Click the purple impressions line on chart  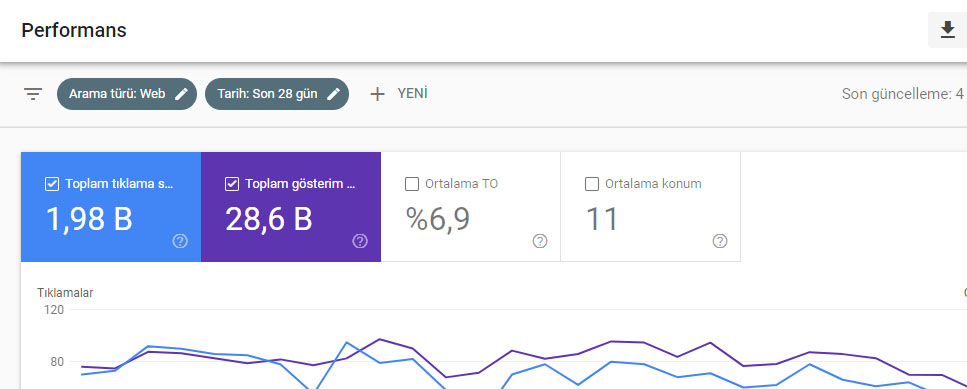click(x=379, y=339)
